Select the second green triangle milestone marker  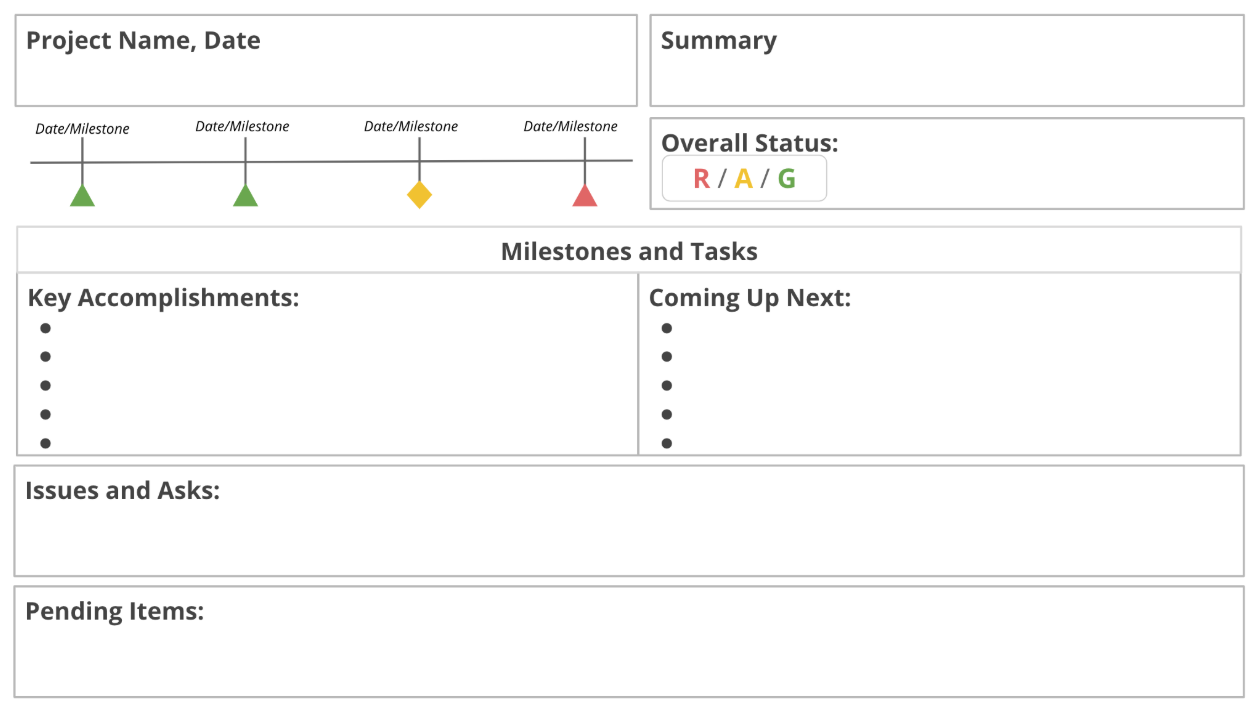(245, 196)
